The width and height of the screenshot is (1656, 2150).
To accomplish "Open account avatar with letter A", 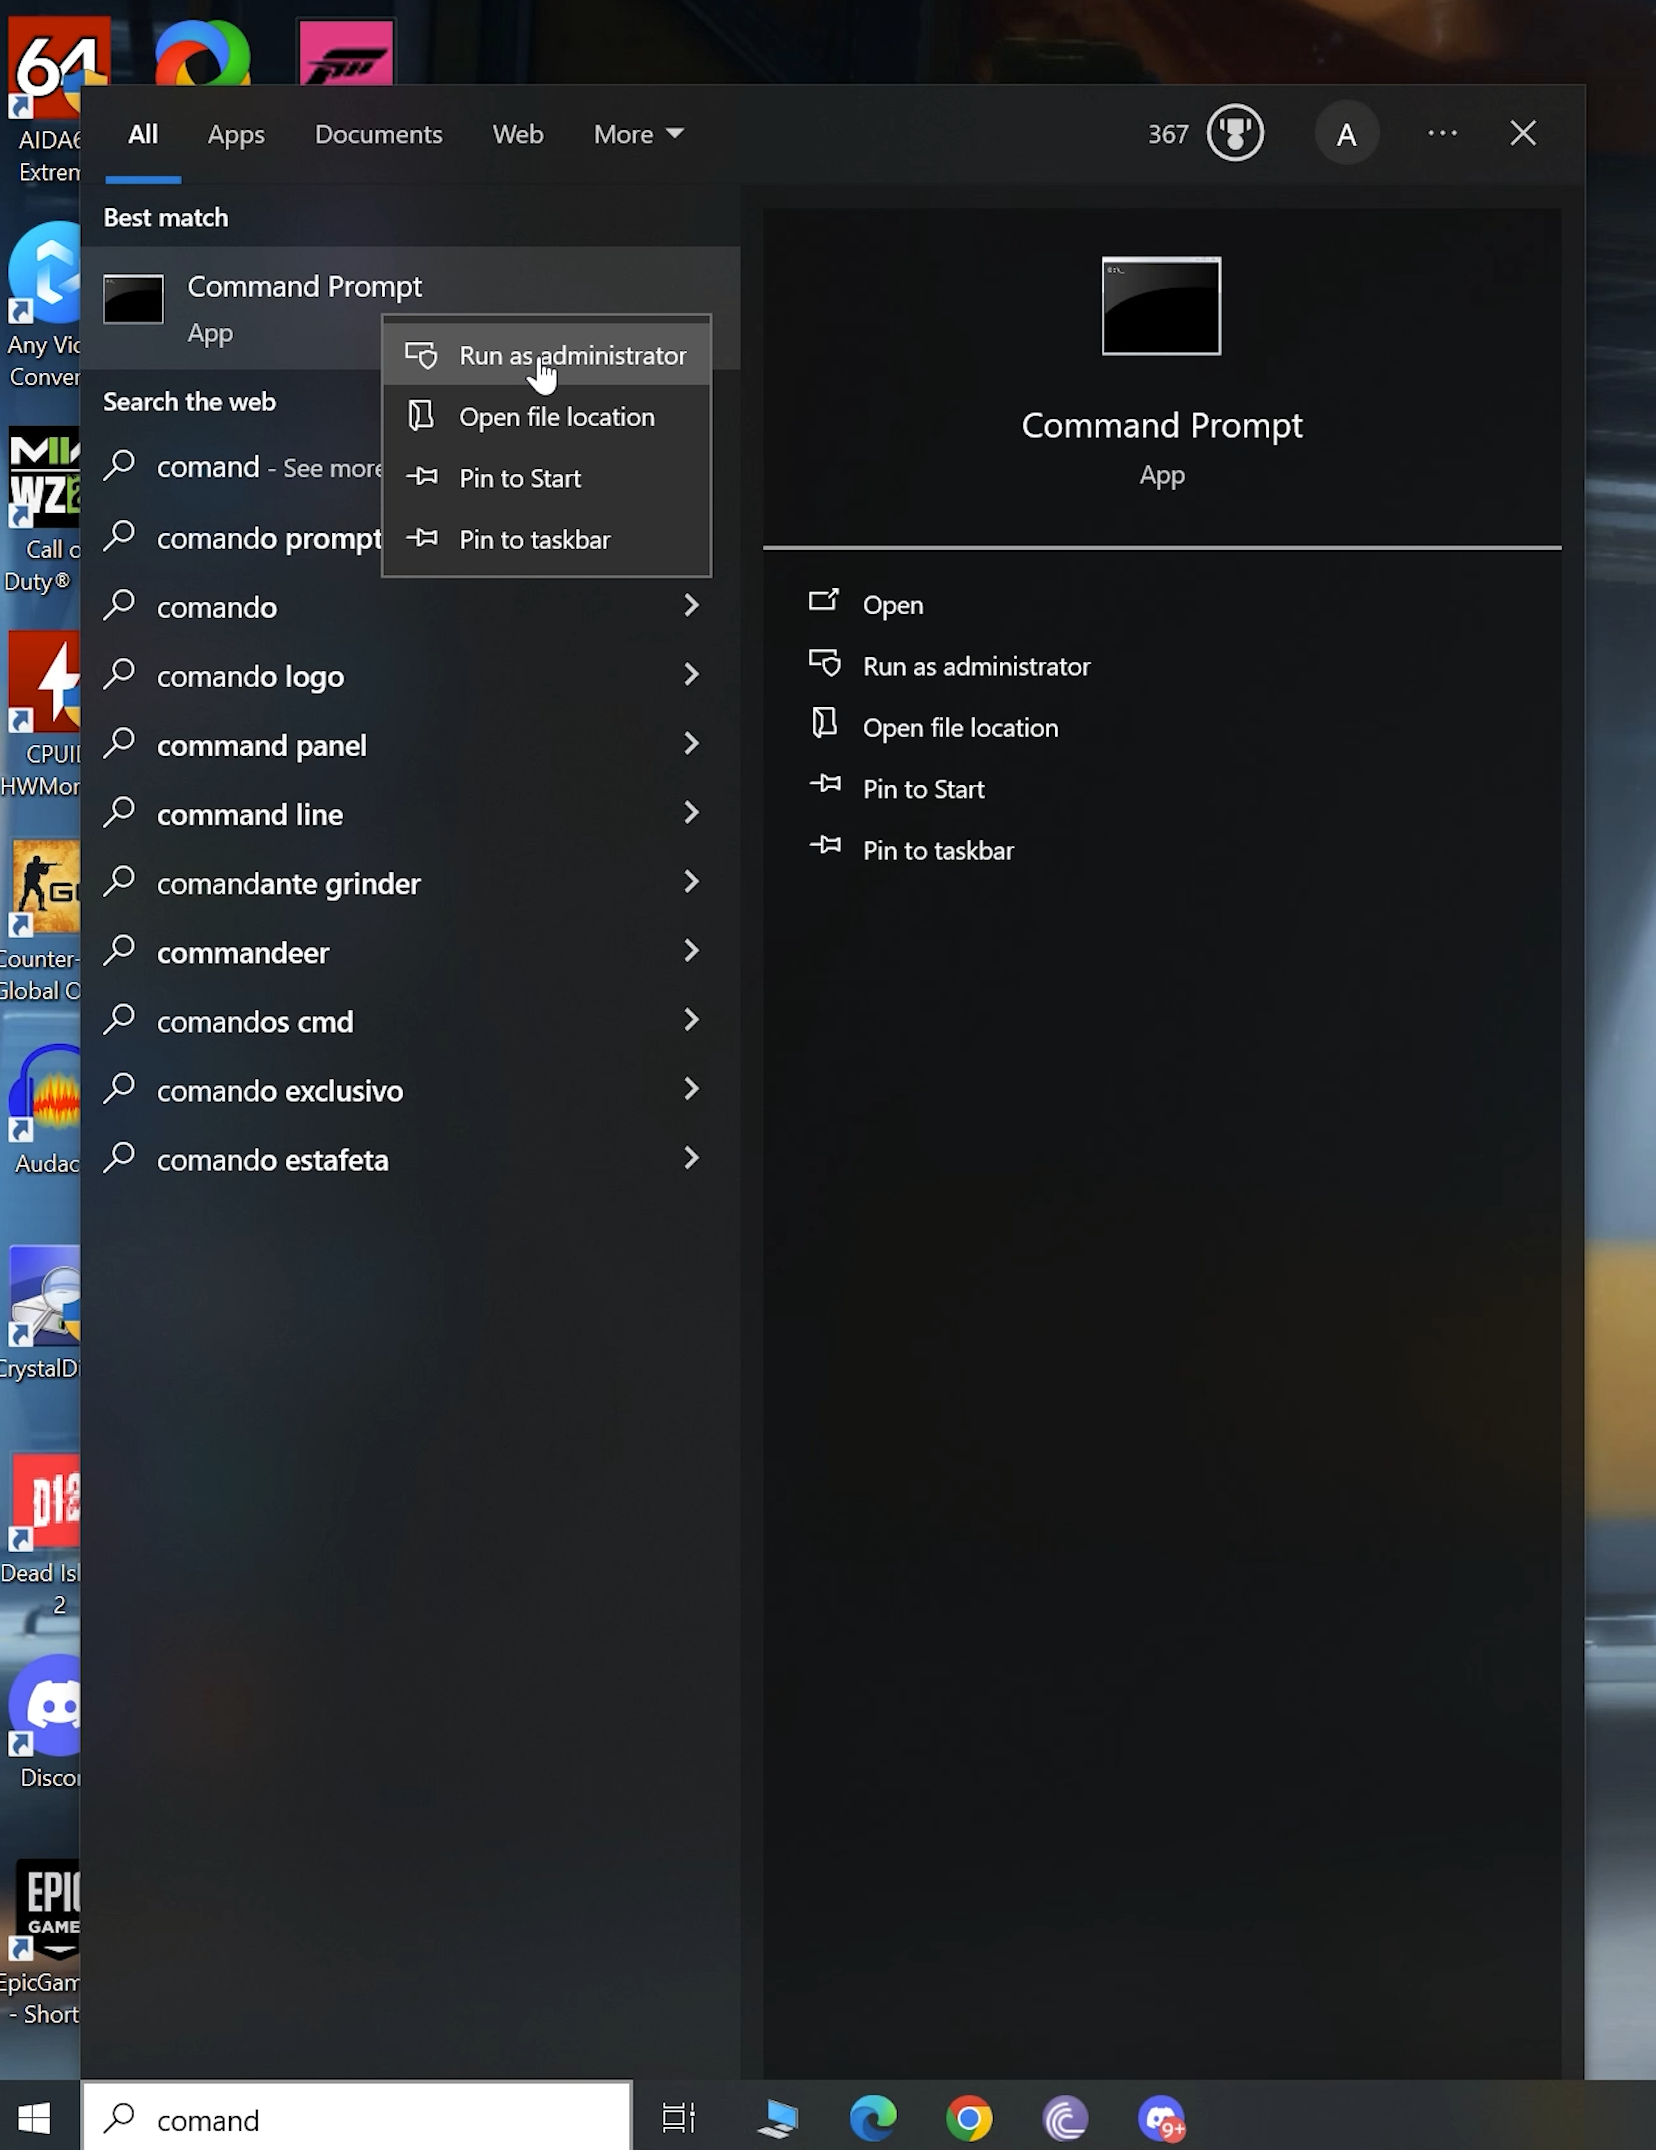I will point(1346,134).
